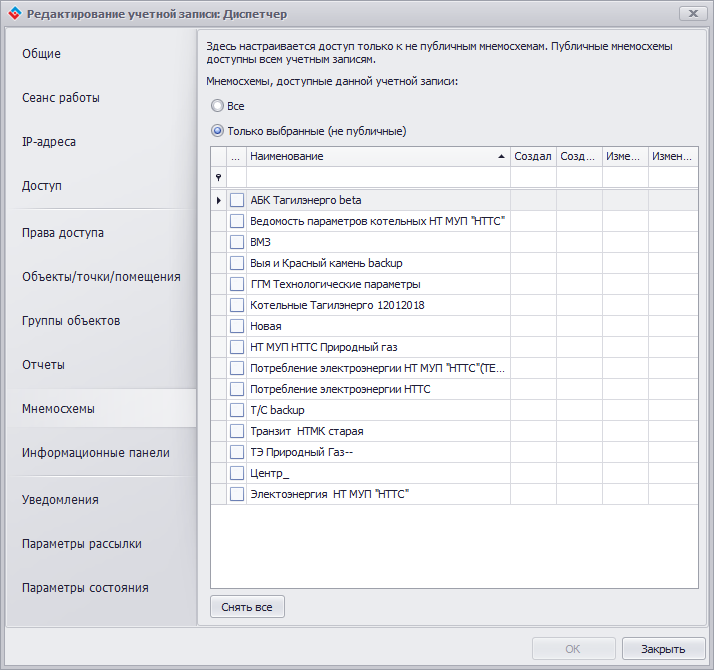The height and width of the screenshot is (670, 714).
Task: Click the filter row key icon
Action: [x=219, y=177]
